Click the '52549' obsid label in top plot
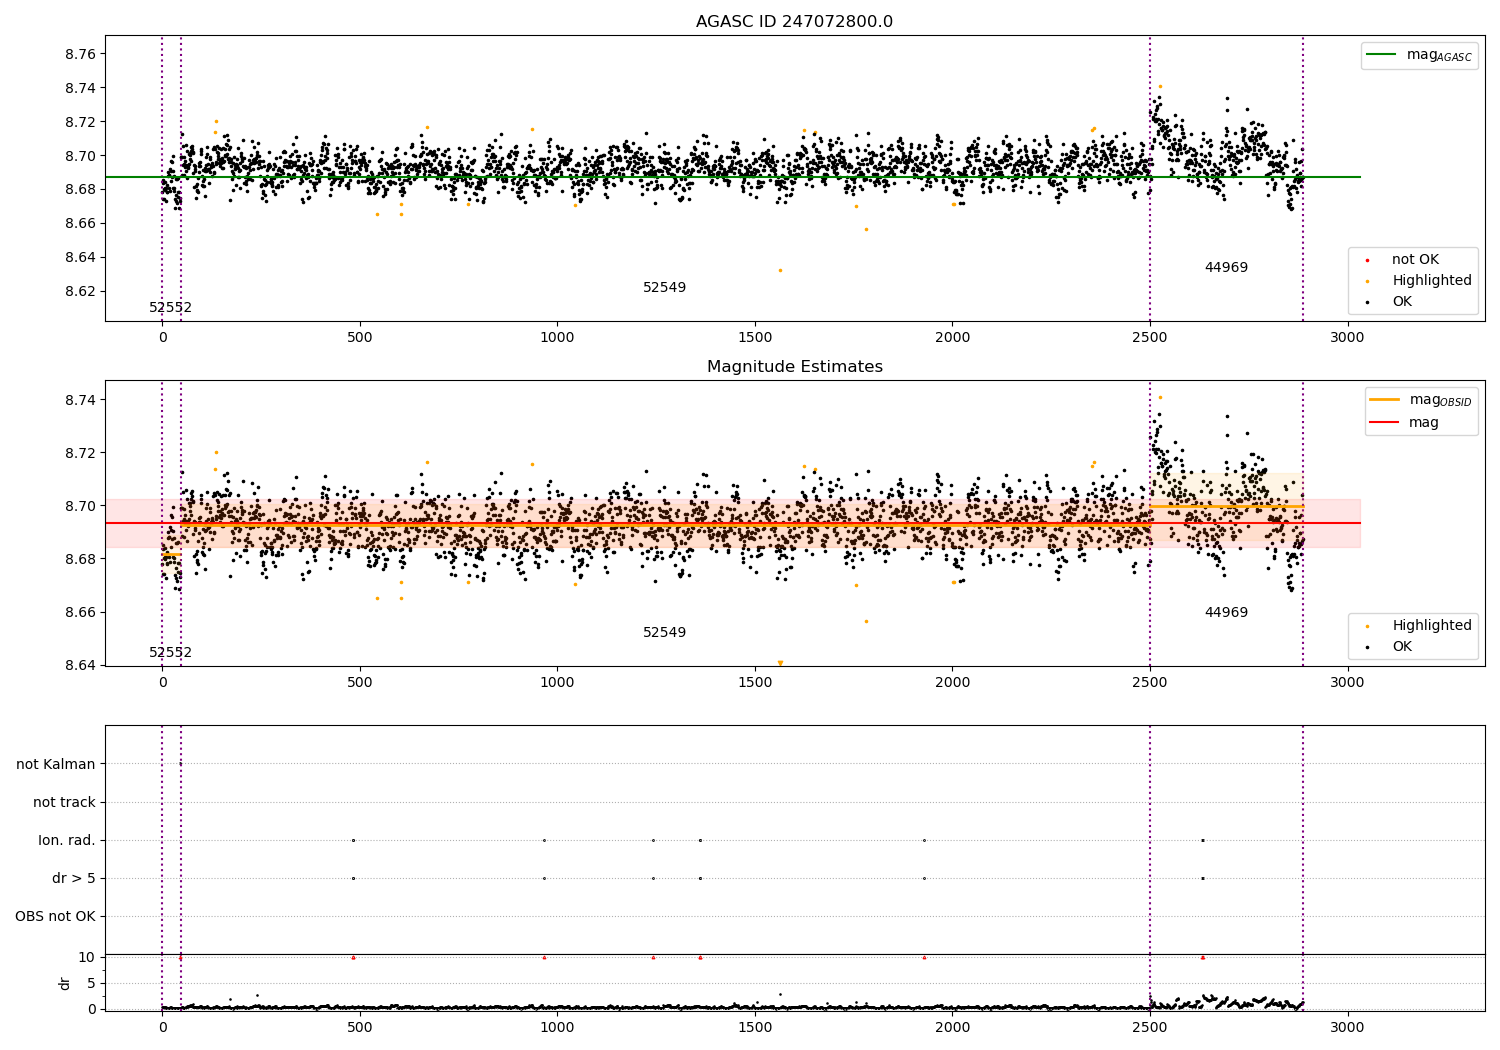 [665, 288]
